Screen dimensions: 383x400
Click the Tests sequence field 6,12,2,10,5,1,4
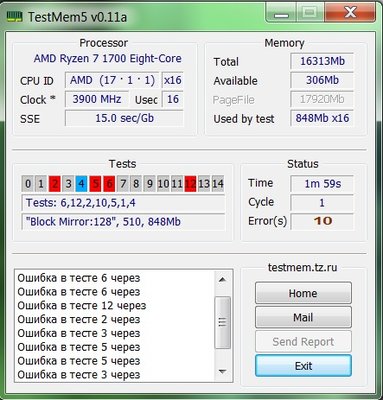click(x=123, y=203)
